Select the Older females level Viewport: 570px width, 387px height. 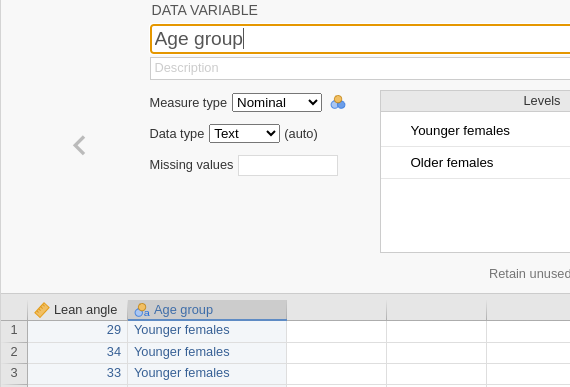475,162
